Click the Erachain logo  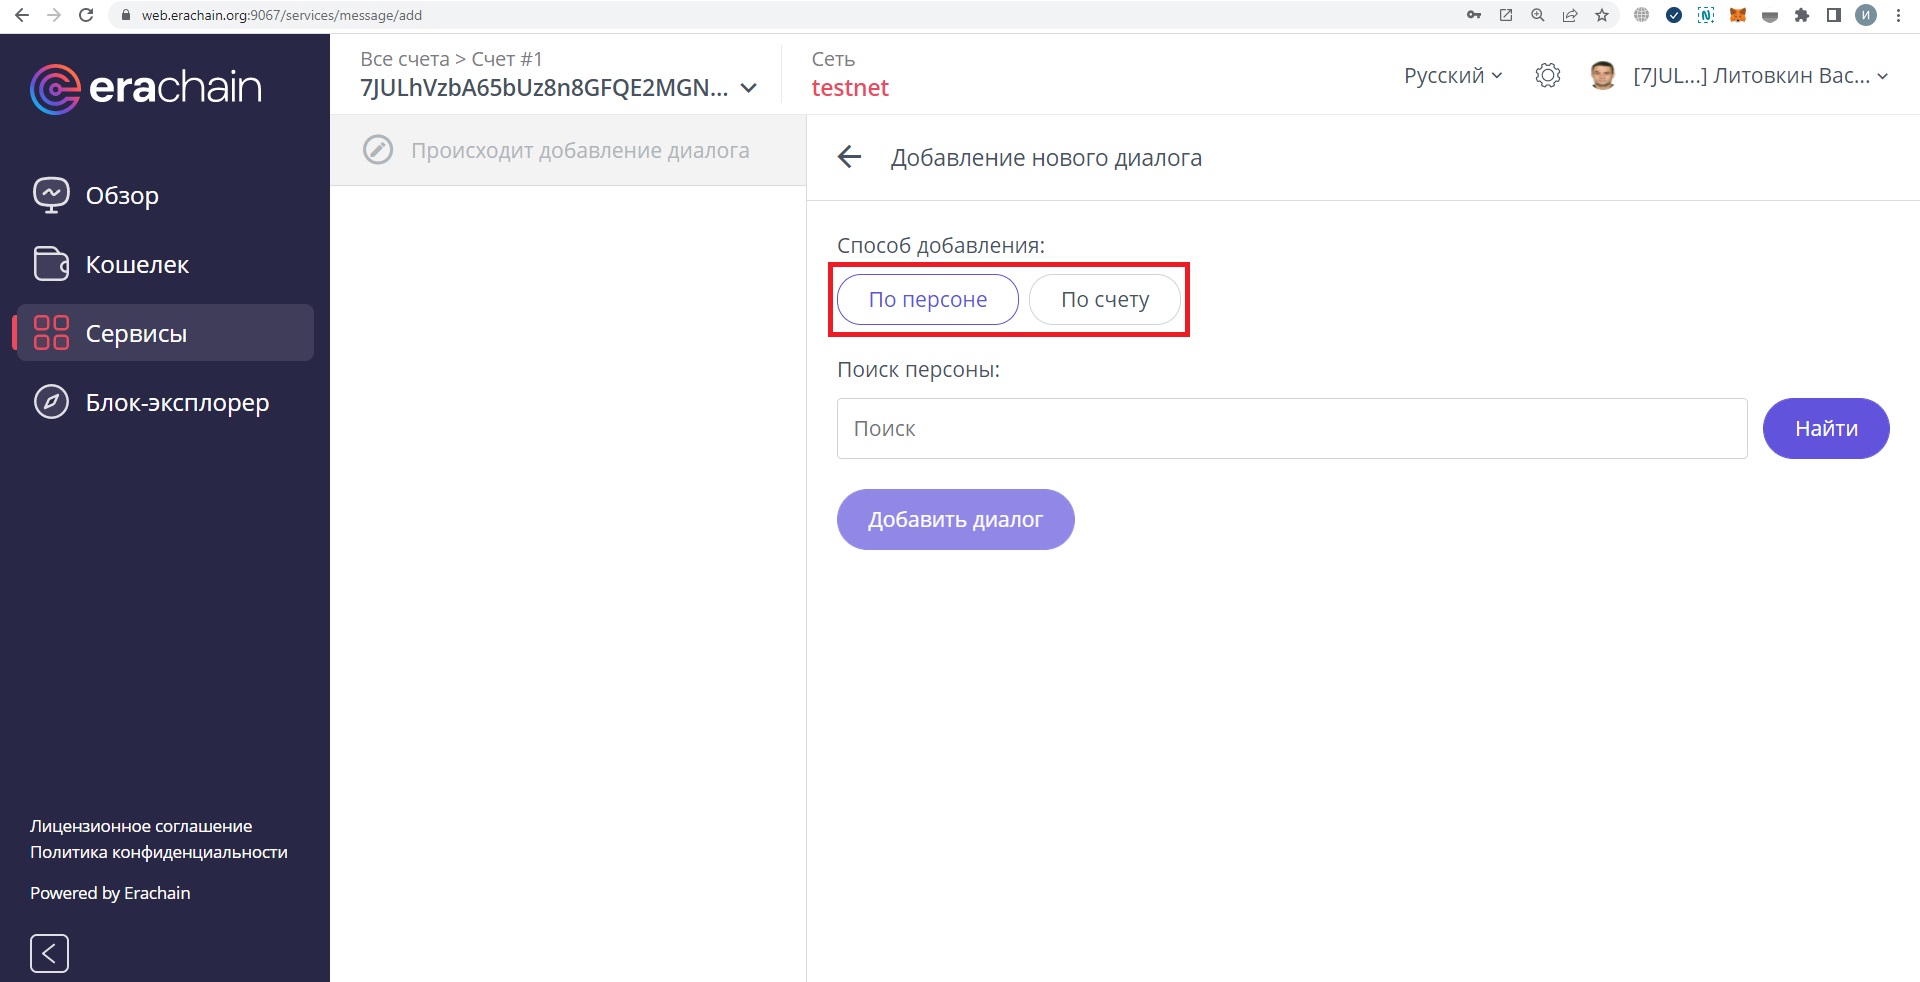point(146,89)
